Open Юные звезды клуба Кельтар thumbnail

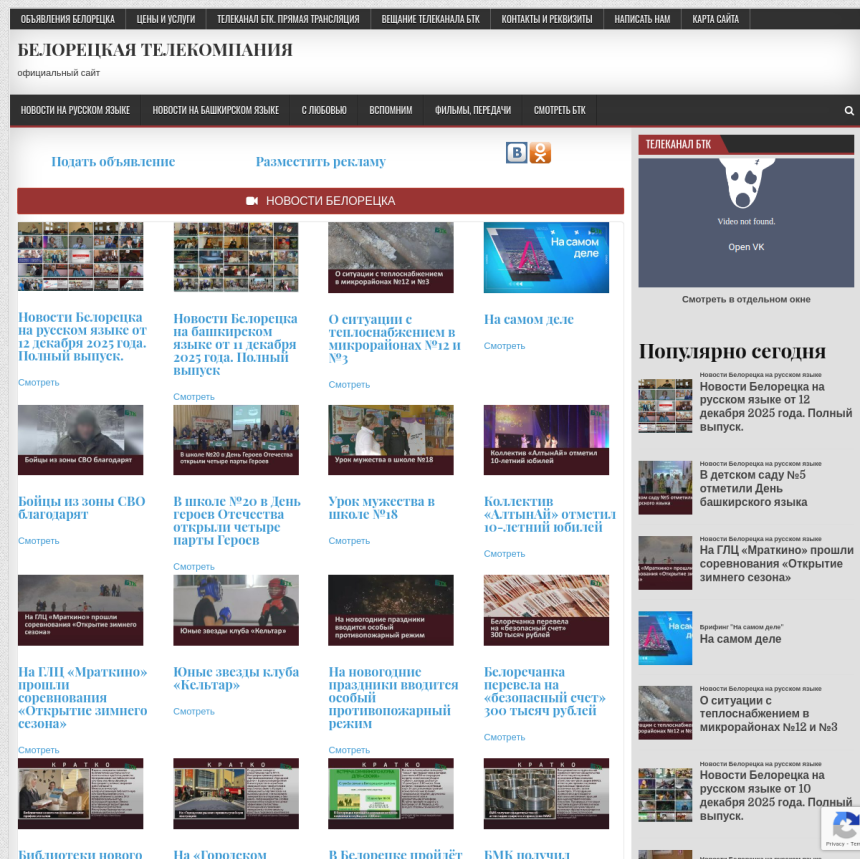[236, 610]
